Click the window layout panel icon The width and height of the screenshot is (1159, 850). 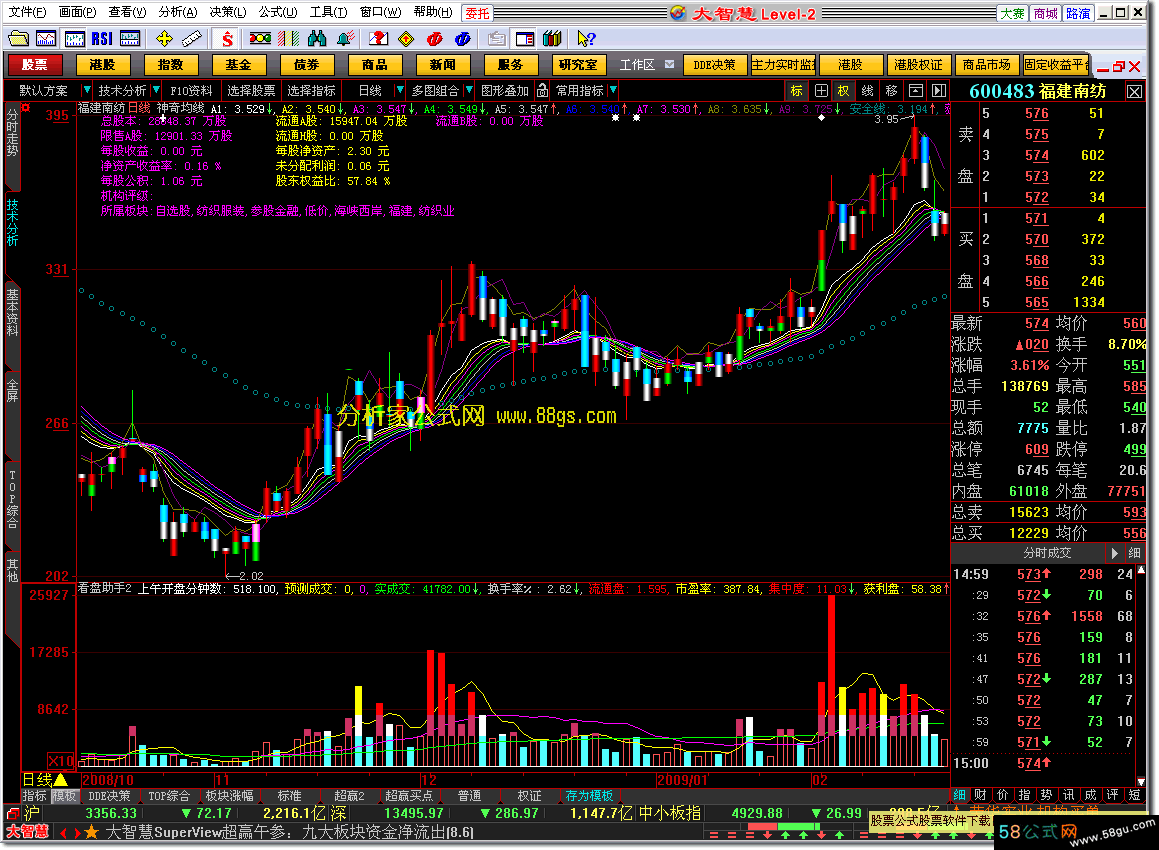tap(525, 38)
